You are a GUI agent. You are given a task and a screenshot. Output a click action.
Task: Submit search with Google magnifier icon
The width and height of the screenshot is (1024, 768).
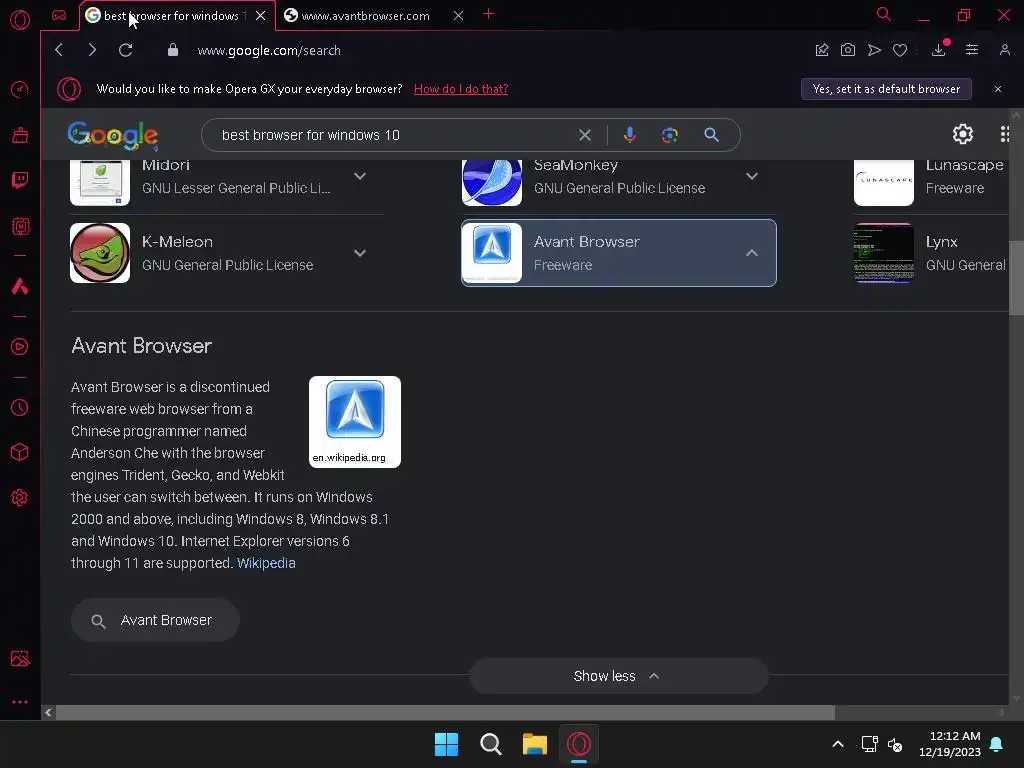tap(711, 135)
